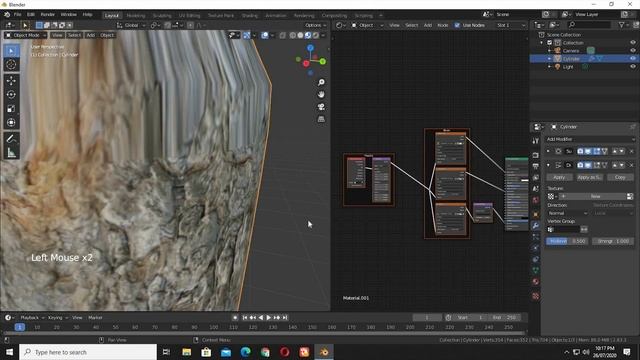Open Object Mode dropdown
The height and width of the screenshot is (360, 640).
pos(25,35)
